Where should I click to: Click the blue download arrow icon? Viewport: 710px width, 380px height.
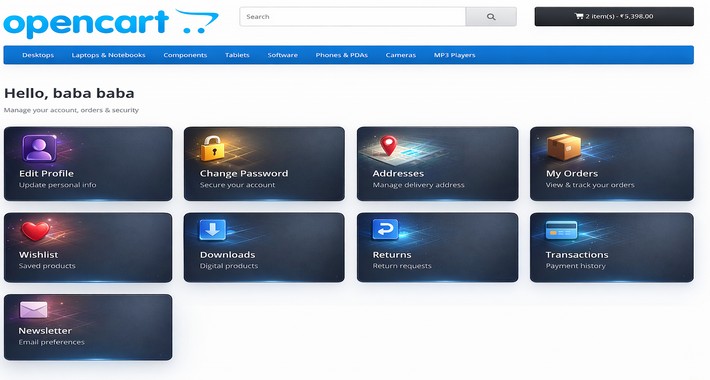click(x=212, y=230)
